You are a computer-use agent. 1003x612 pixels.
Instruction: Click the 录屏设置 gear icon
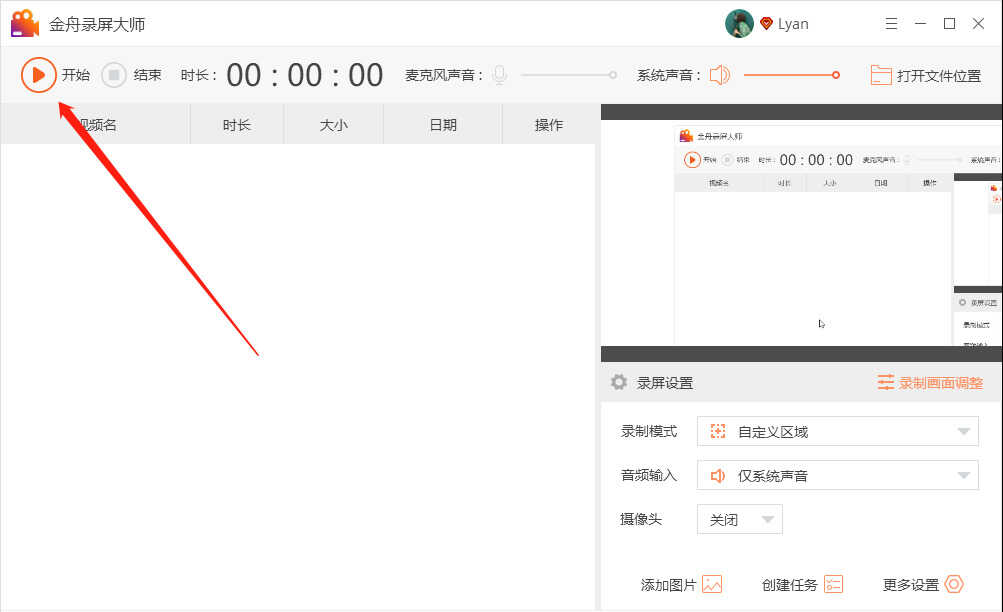coord(619,382)
